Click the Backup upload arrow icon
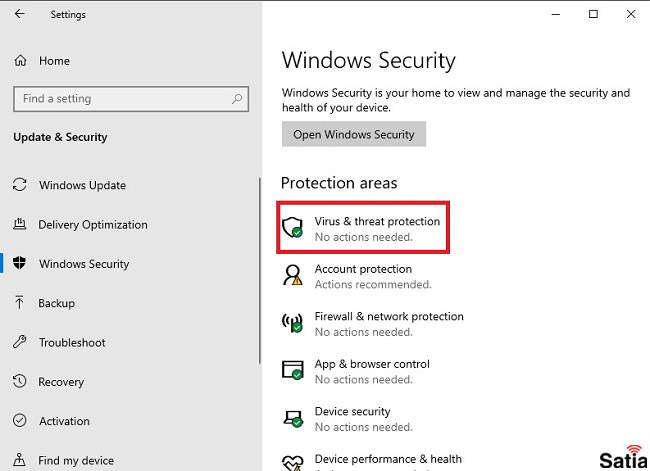Screen dimensions: 650x471 (x=19, y=303)
